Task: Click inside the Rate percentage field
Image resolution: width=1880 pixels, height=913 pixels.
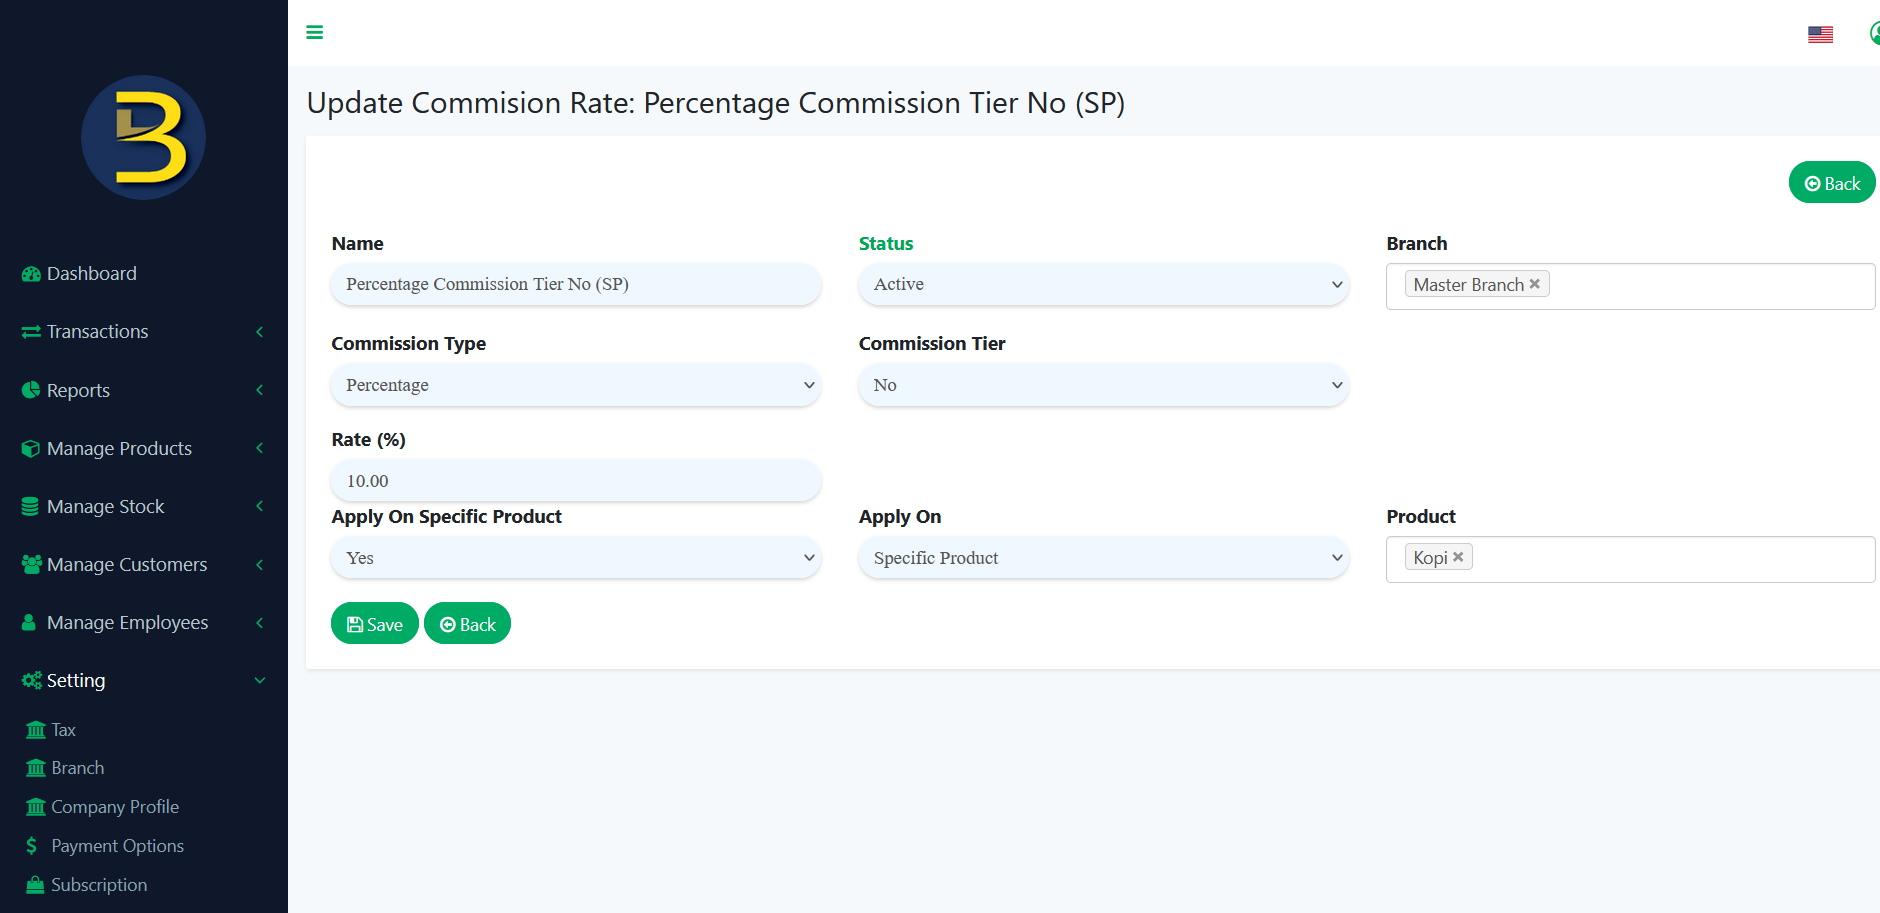Action: (575, 480)
